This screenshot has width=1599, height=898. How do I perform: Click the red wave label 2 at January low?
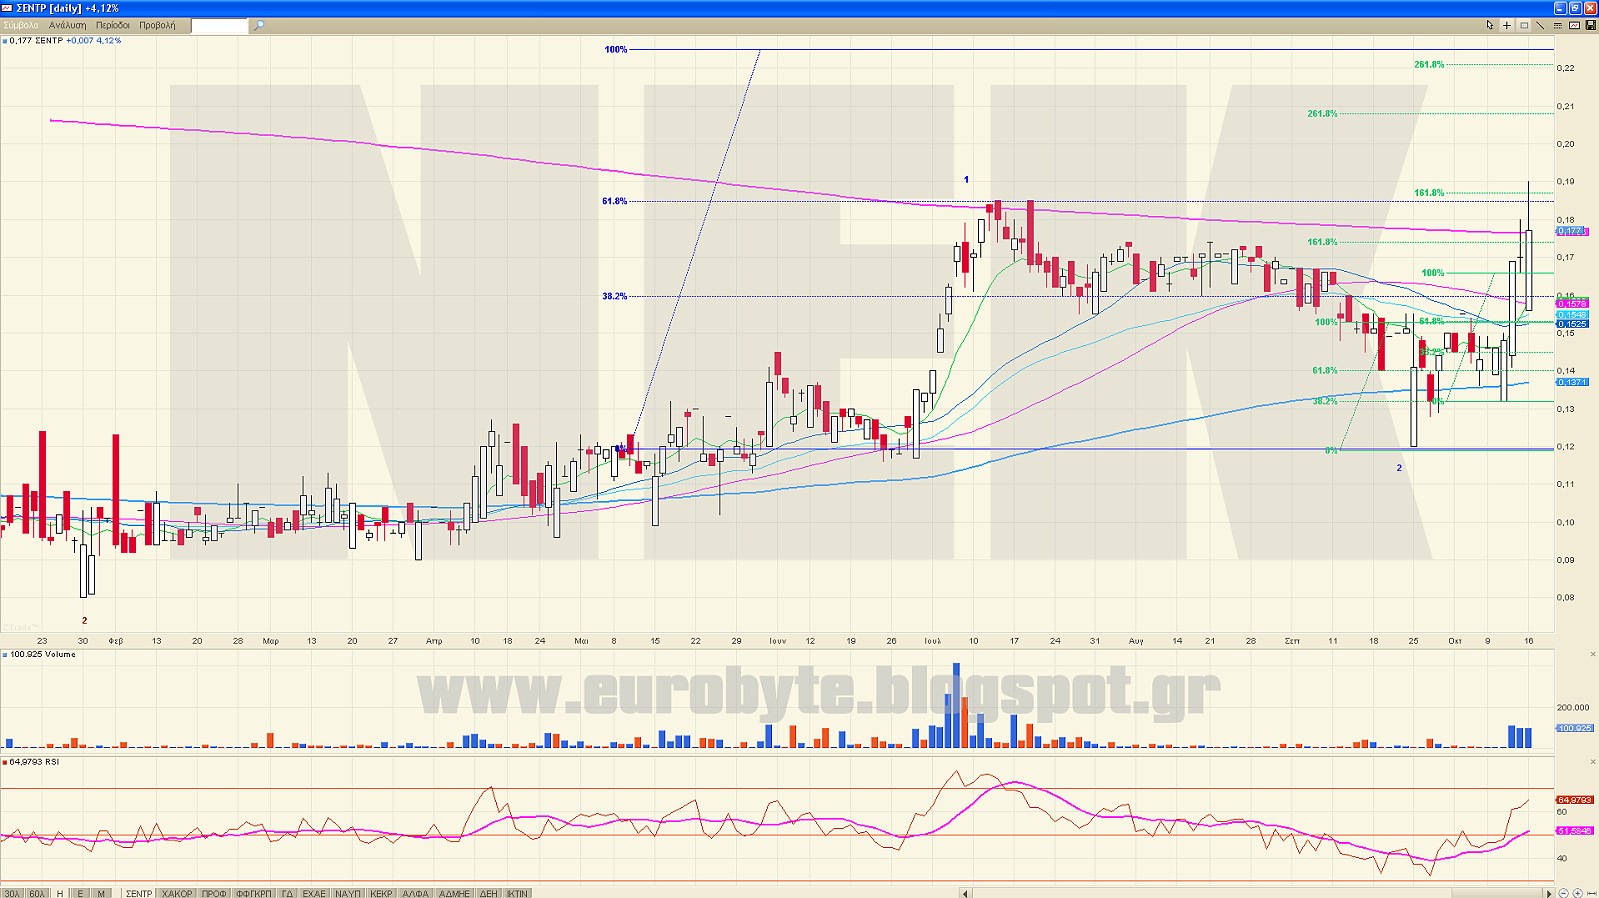click(x=84, y=620)
